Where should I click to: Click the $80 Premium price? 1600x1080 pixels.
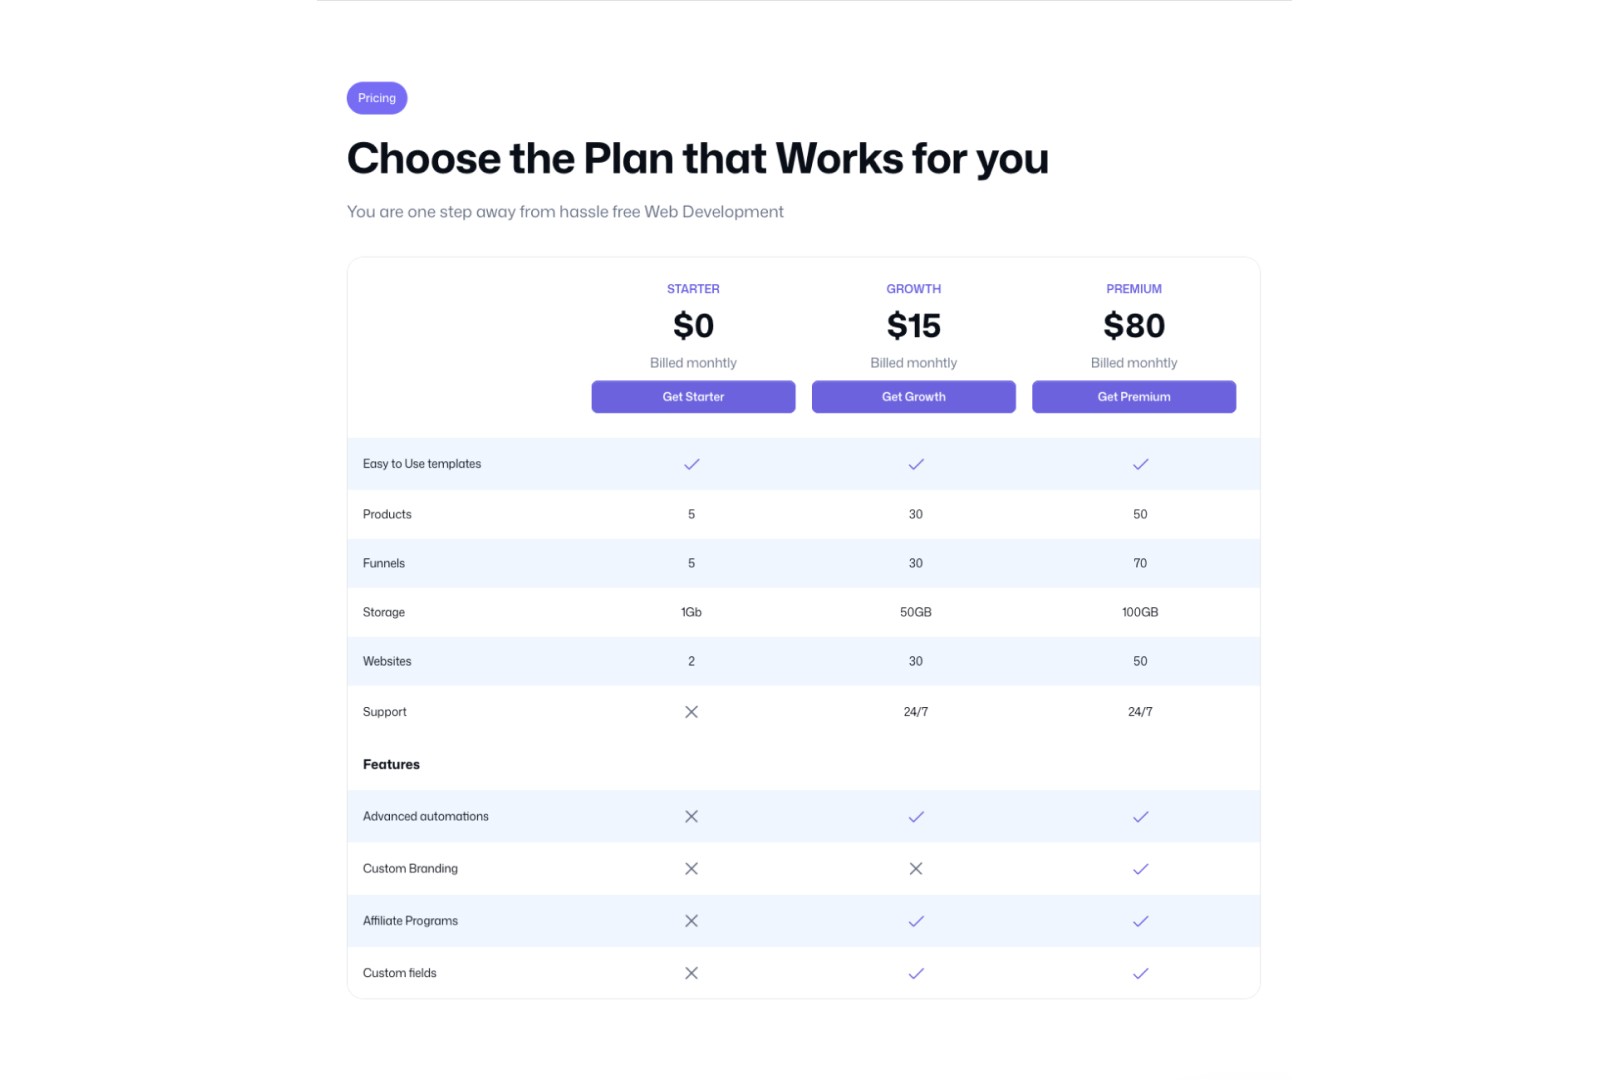click(x=1134, y=326)
